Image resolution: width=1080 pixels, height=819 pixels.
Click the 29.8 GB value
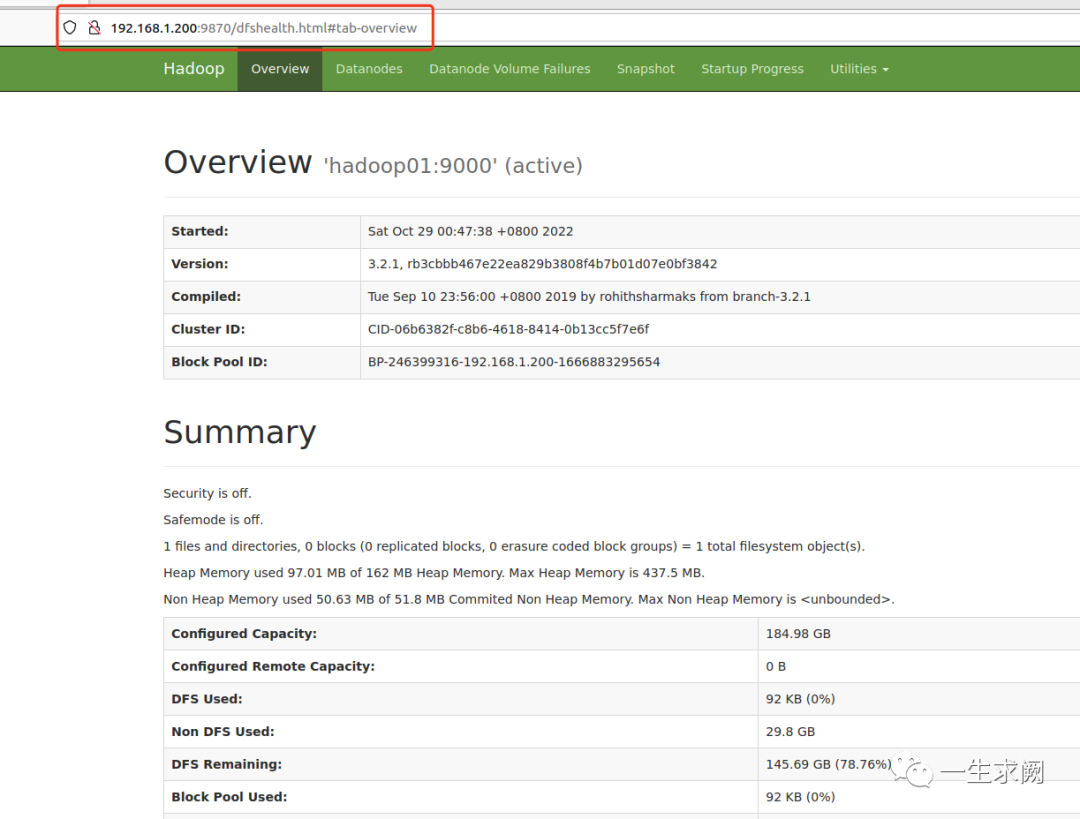tap(790, 732)
